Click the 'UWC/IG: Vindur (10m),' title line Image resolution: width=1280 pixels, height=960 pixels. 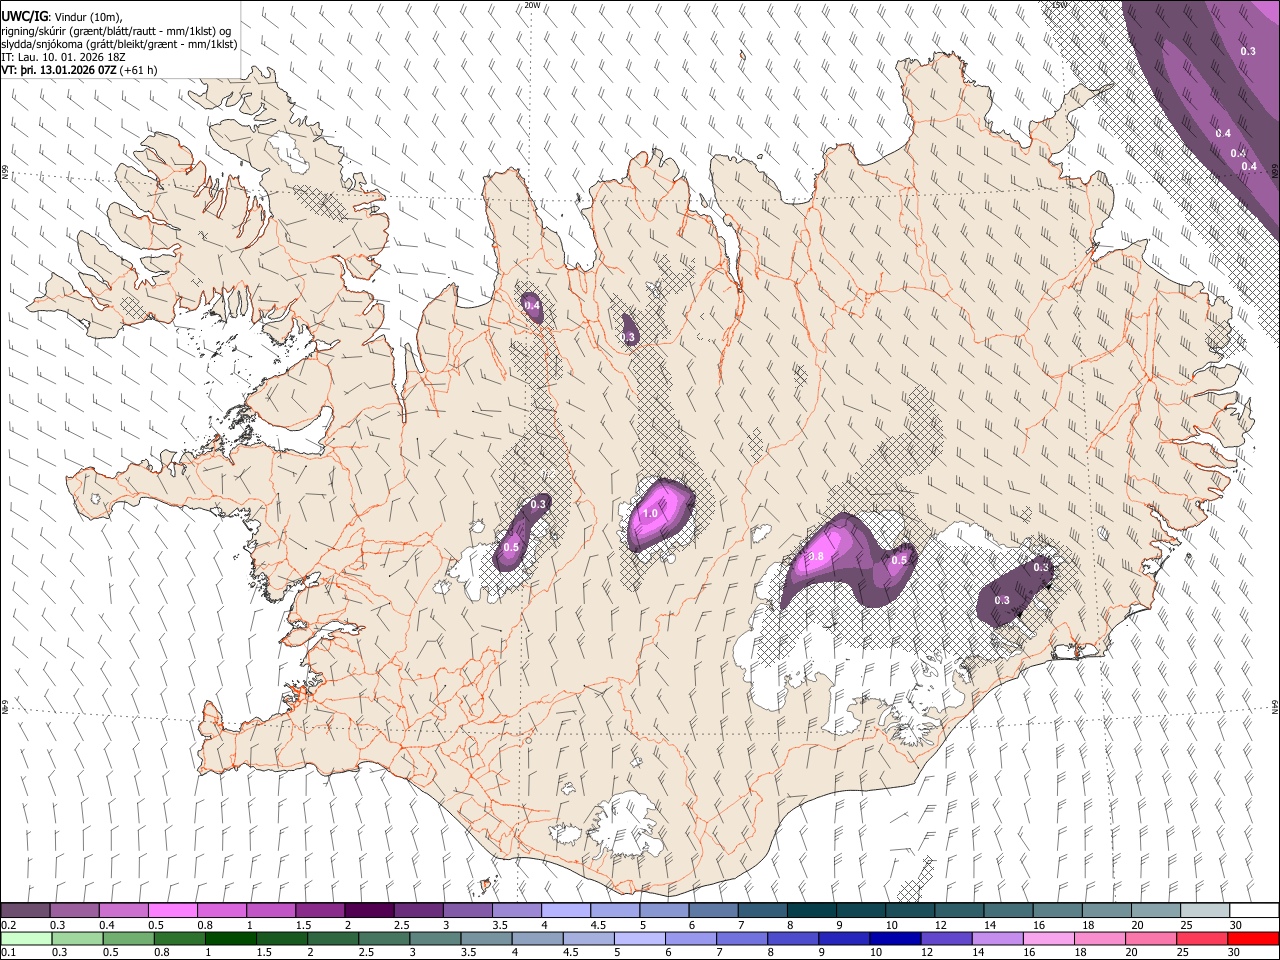pyautogui.click(x=64, y=17)
